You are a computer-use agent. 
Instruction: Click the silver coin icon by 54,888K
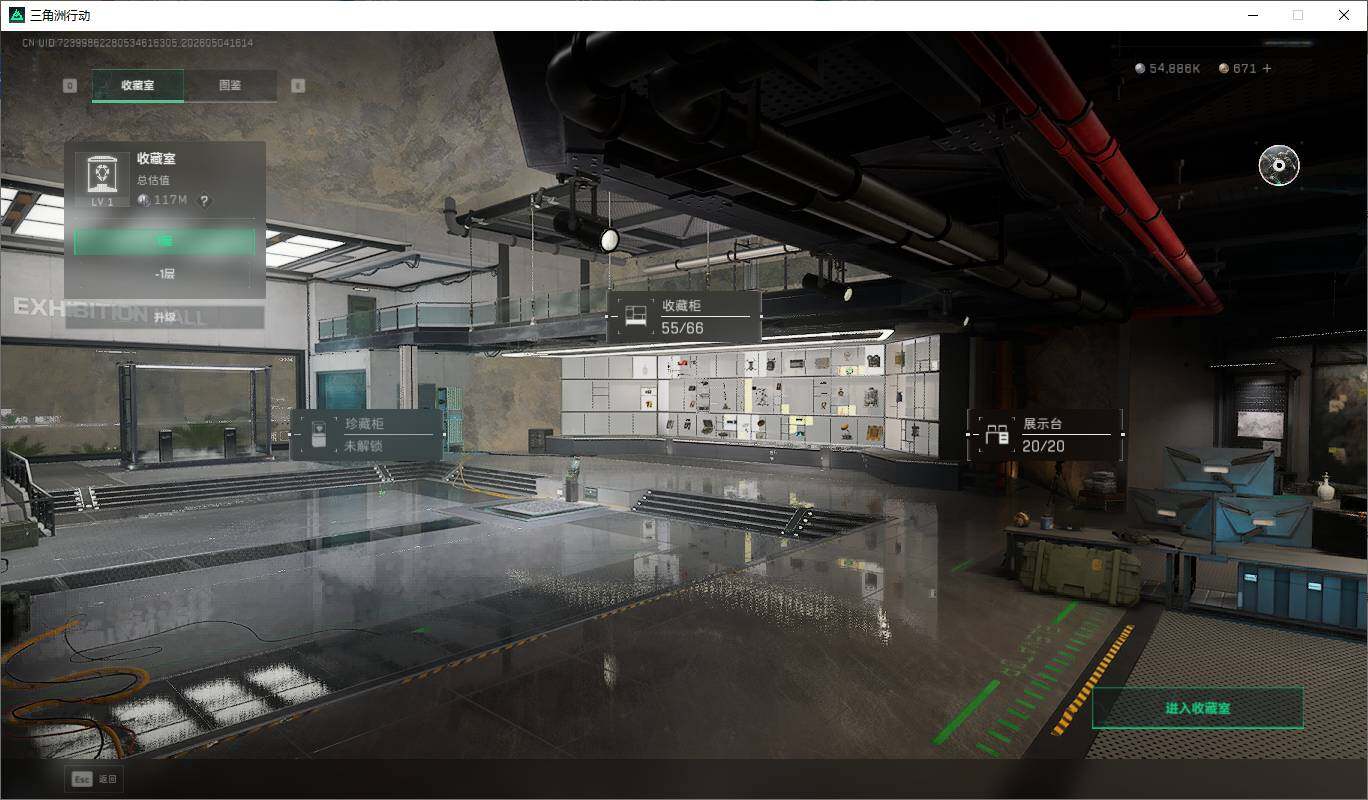tap(1140, 68)
